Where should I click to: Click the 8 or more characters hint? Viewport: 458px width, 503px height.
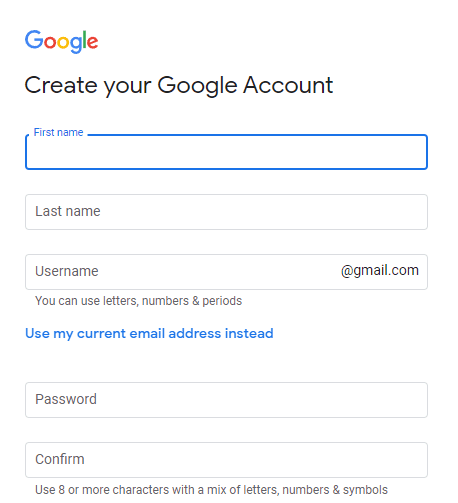[211, 490]
